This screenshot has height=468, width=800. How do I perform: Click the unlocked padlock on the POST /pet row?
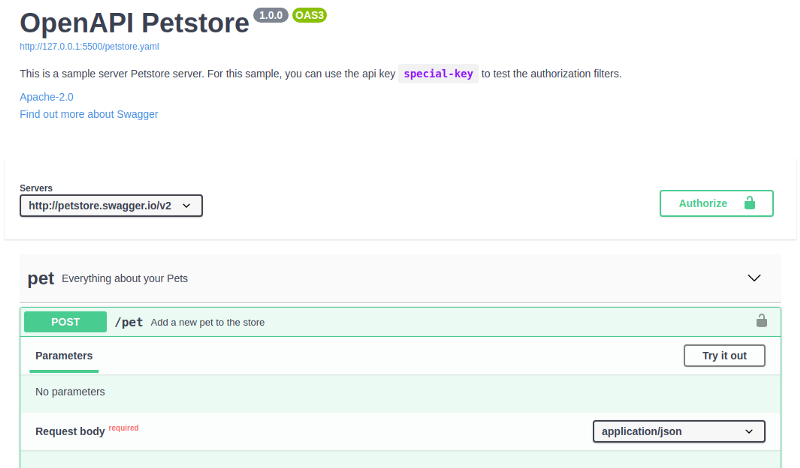(761, 321)
